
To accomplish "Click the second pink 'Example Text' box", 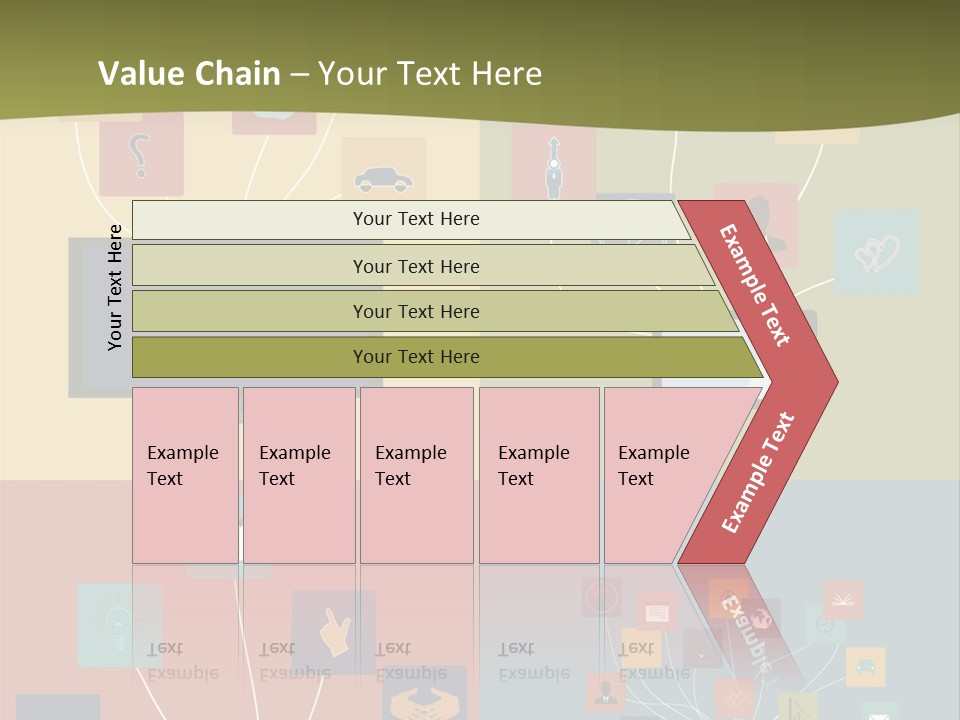I will pos(298,474).
